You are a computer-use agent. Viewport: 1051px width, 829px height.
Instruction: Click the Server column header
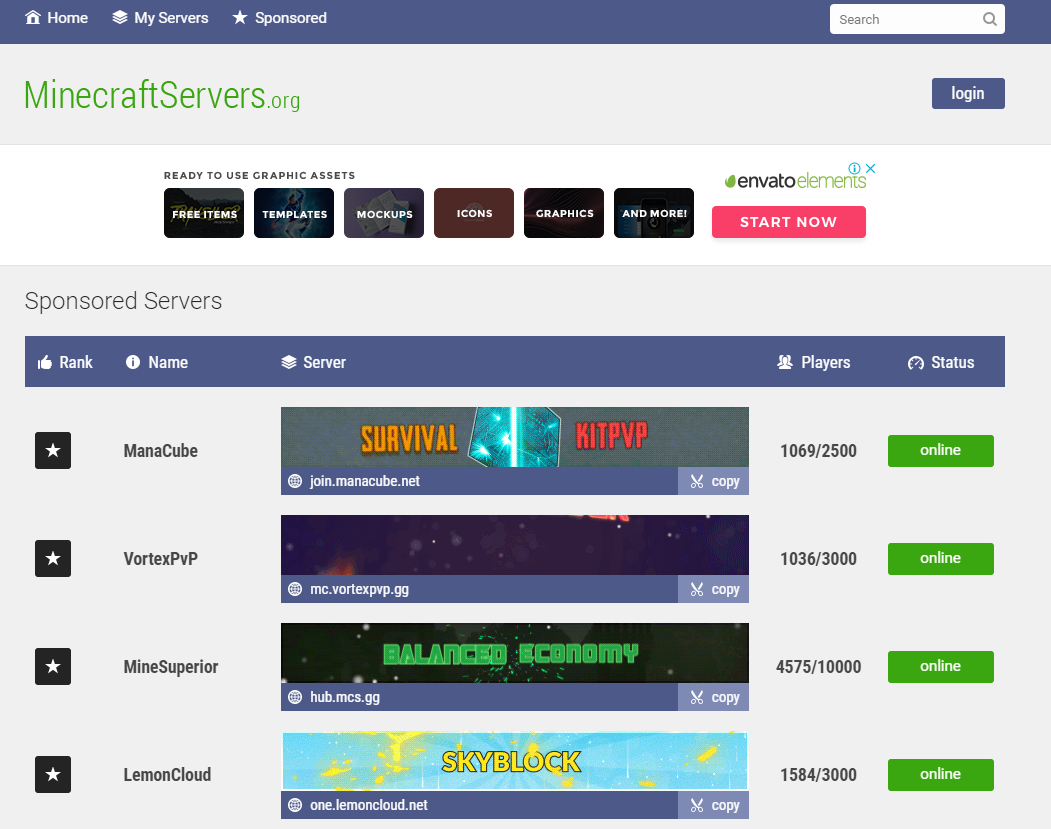point(314,362)
